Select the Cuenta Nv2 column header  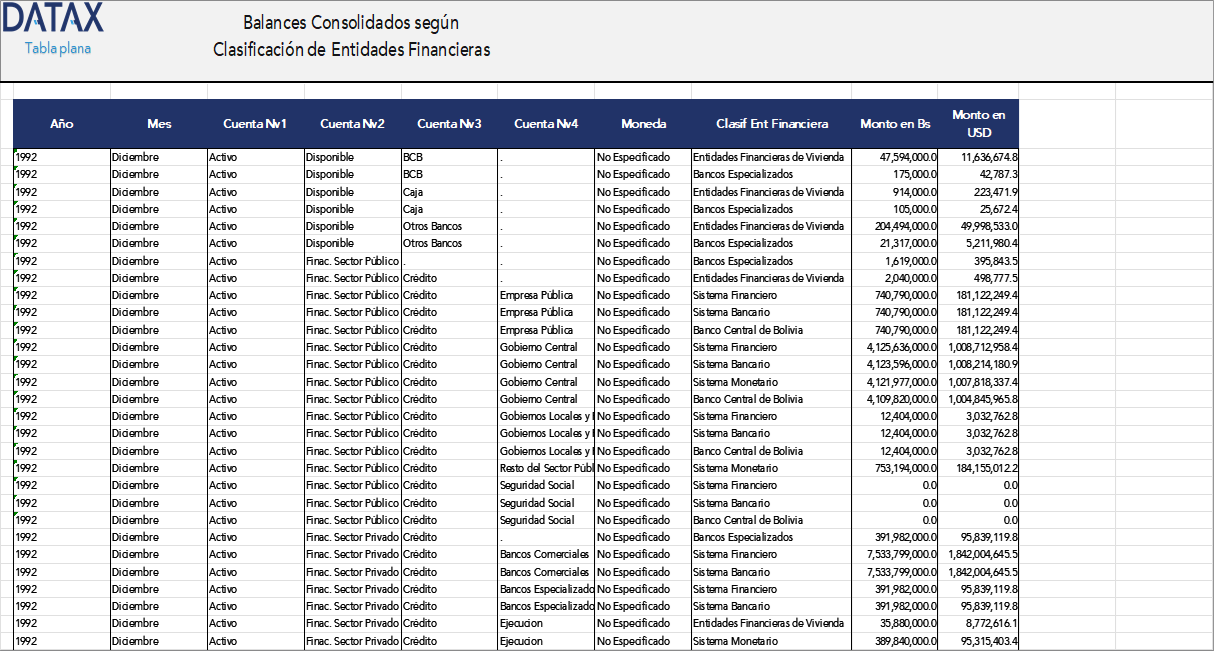click(x=351, y=124)
